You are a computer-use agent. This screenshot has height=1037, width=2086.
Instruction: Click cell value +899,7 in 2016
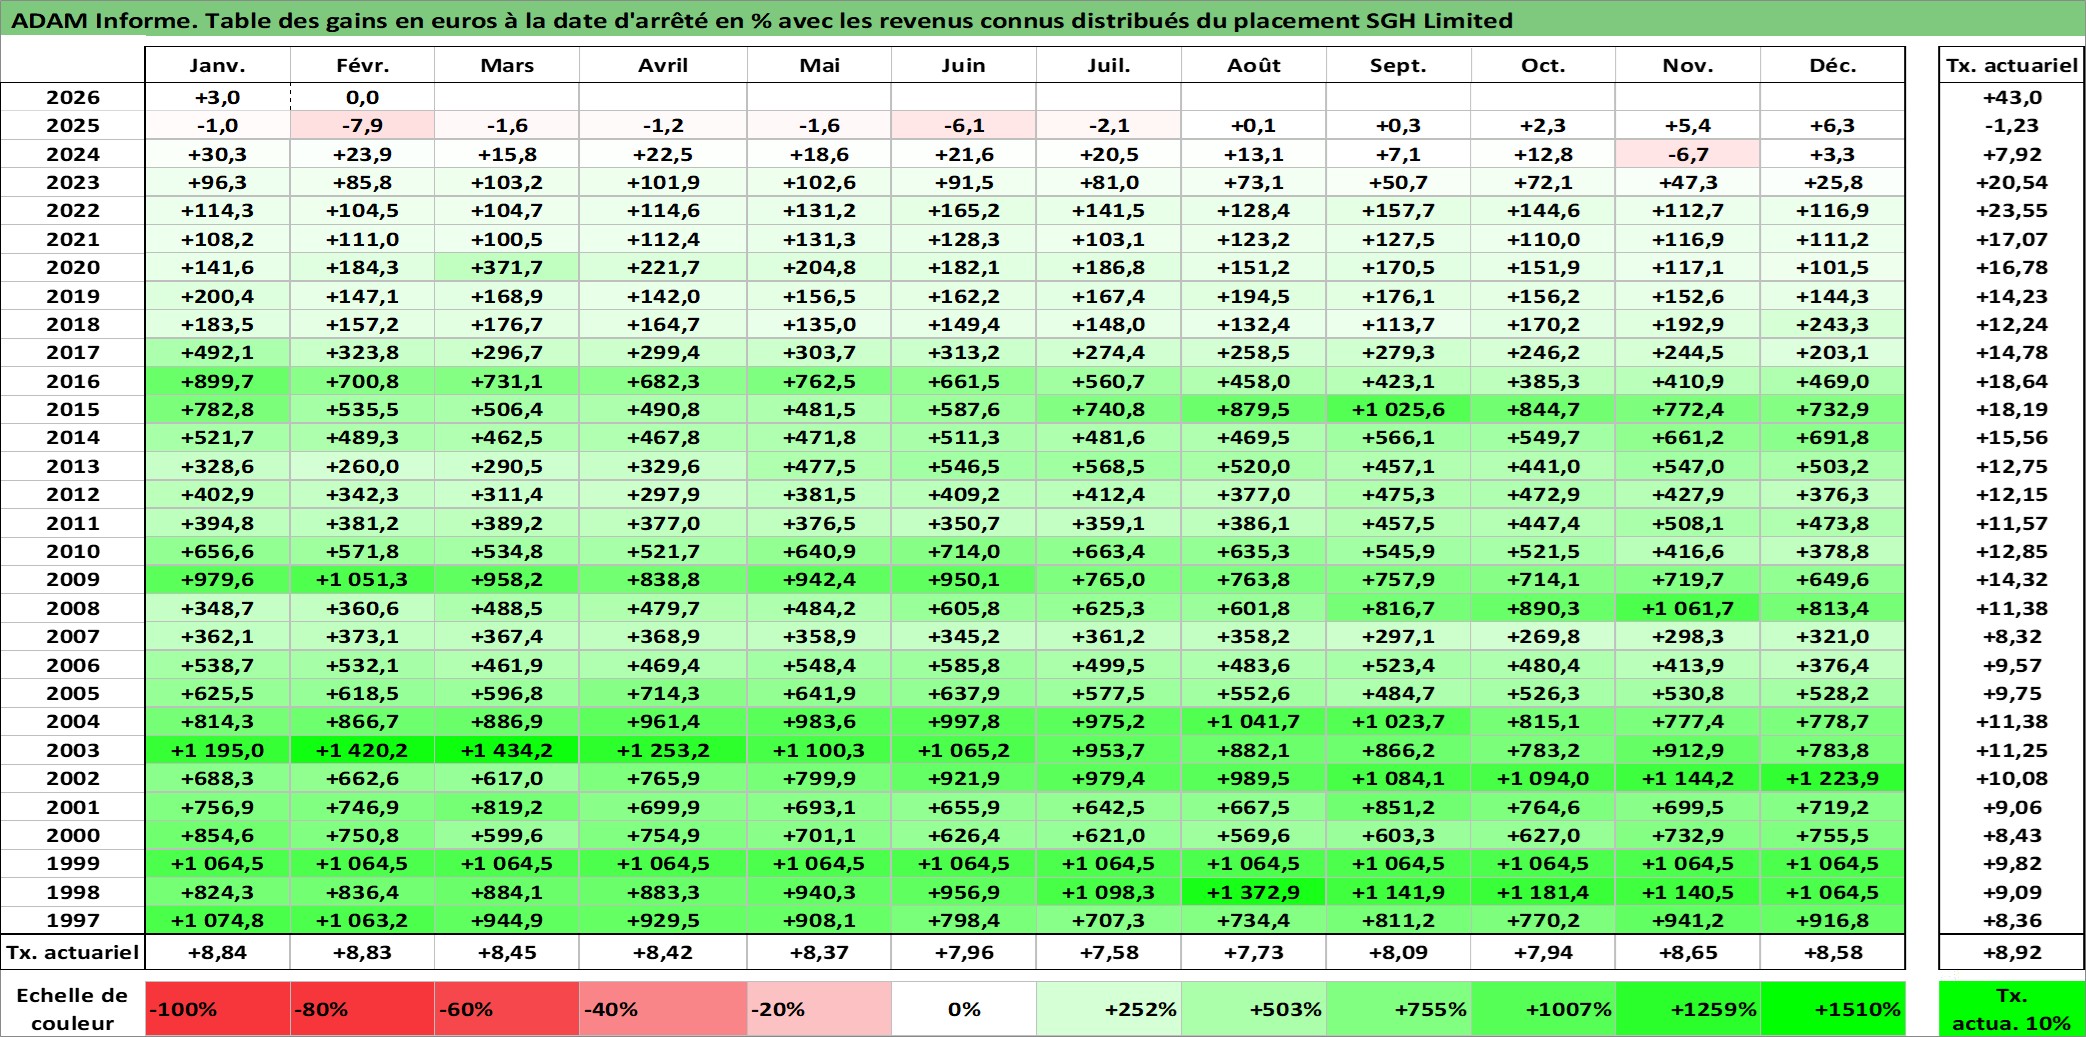coord(218,381)
